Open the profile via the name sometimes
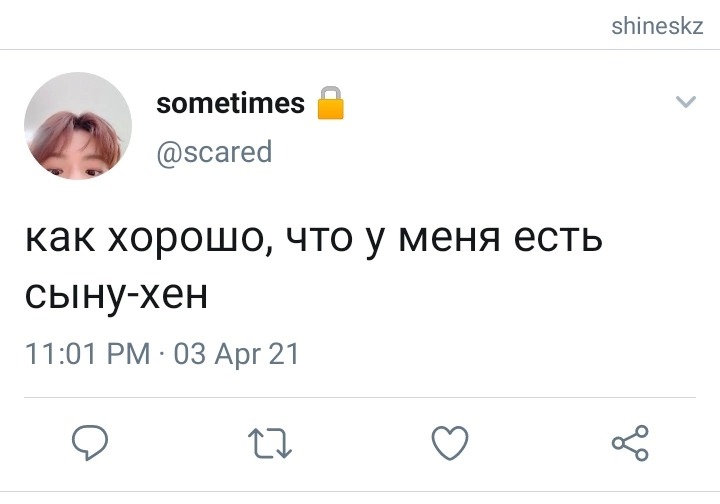Screen dimensions: 720x504 click(x=231, y=103)
